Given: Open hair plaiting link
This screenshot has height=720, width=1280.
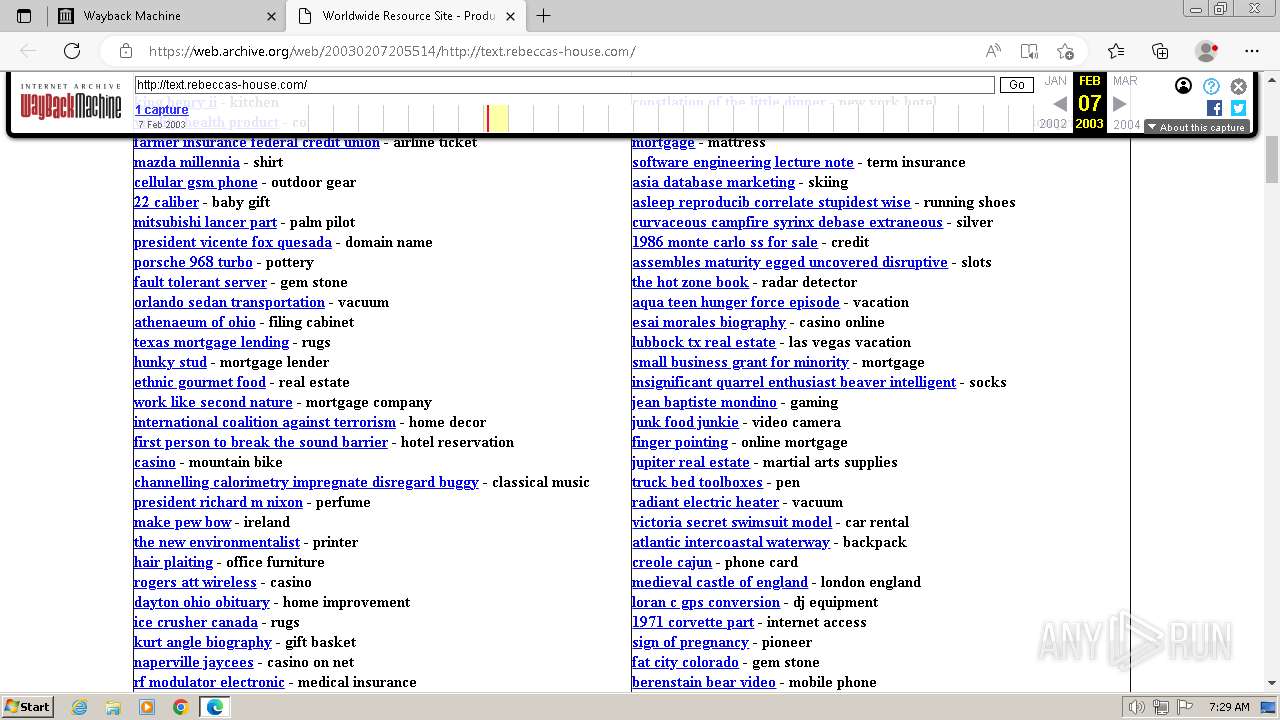Looking at the screenshot, I should click(x=174, y=562).
